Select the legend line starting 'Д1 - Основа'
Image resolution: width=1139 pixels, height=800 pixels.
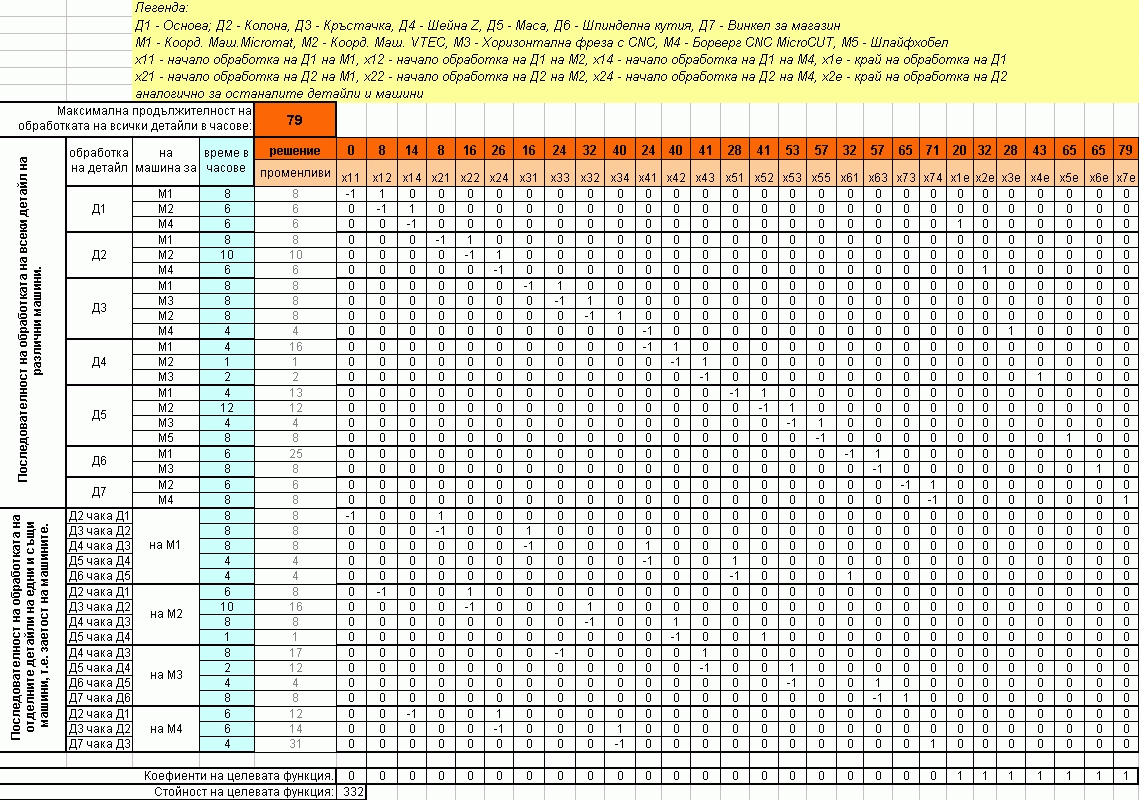(x=487, y=25)
